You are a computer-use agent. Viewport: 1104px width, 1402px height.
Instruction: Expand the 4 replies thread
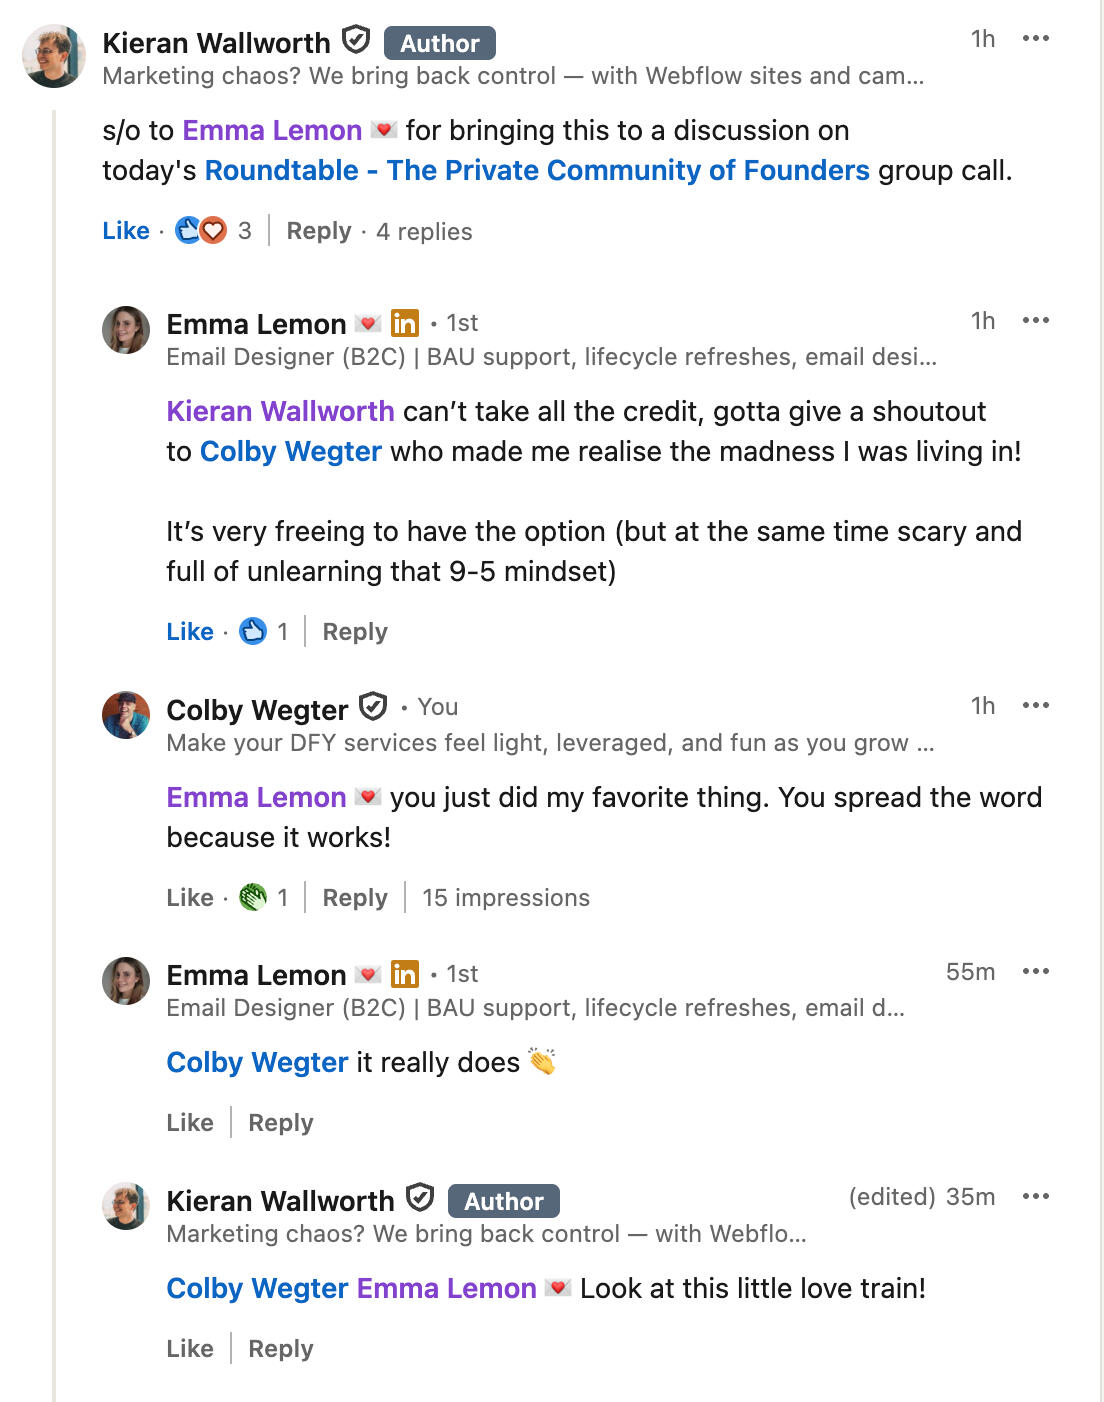point(424,232)
